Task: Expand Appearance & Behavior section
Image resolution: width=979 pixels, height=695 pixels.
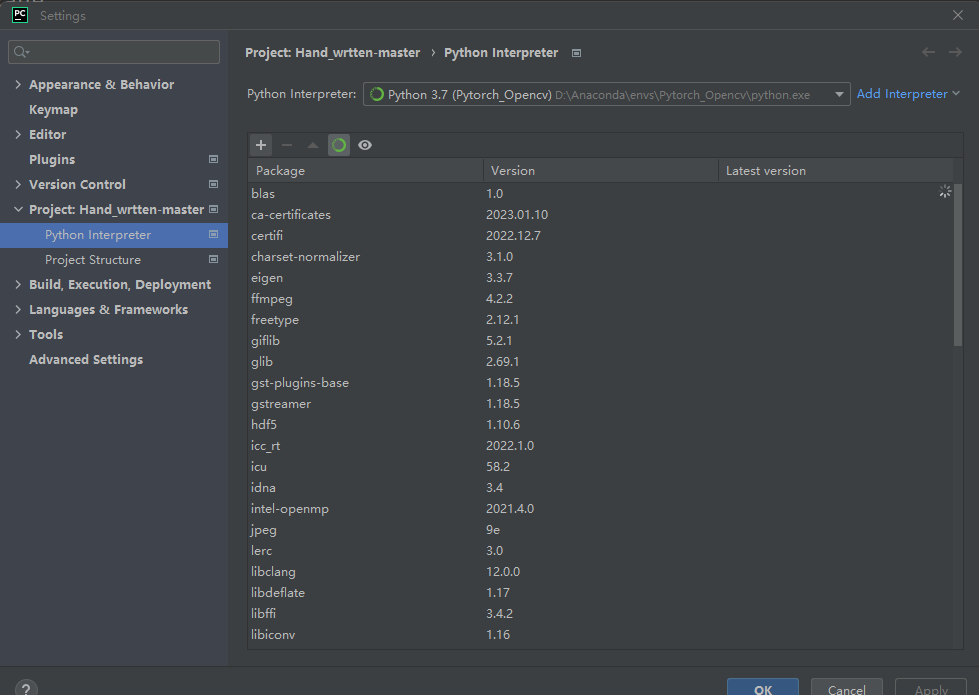Action: [18, 84]
